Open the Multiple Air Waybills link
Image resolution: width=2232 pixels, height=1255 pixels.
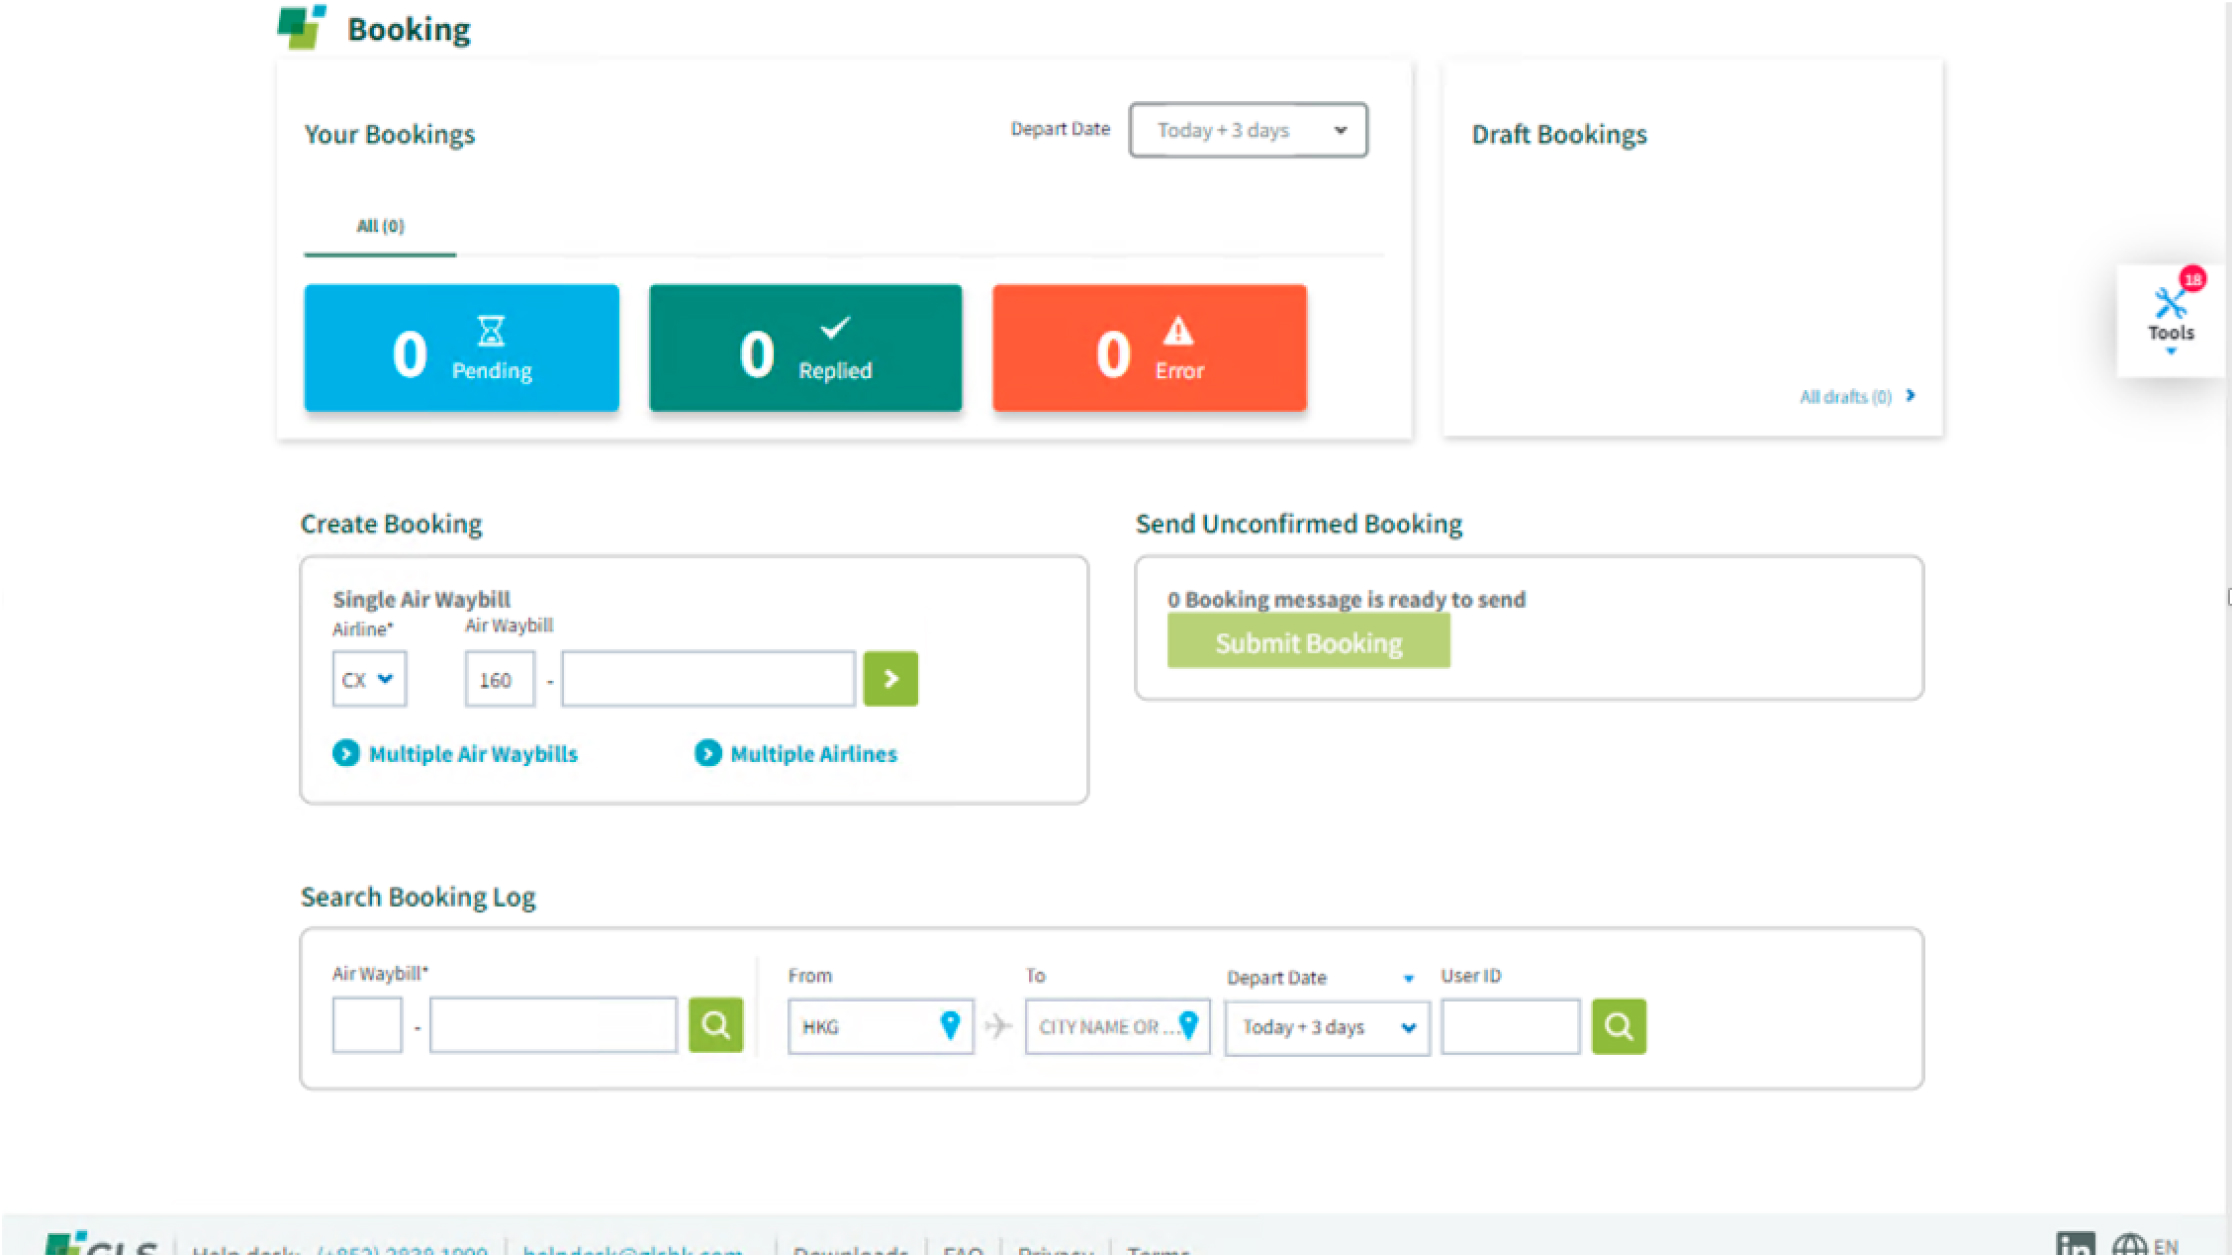click(472, 754)
